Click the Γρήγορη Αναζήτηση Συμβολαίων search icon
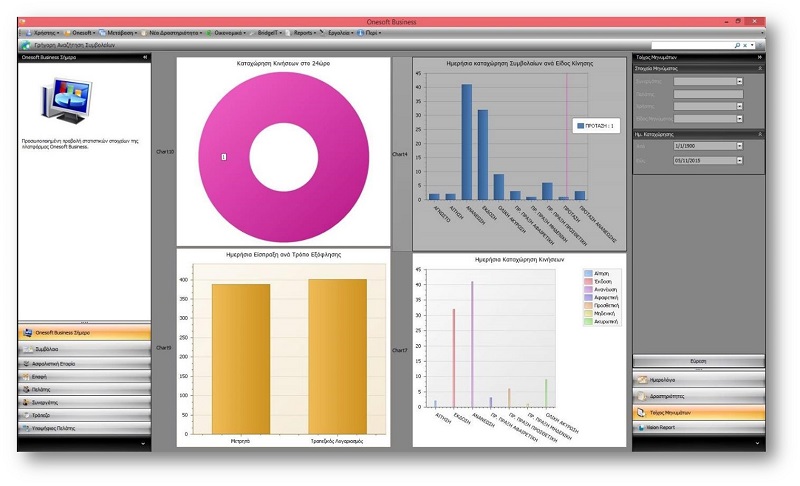The image size is (800, 486). point(24,45)
